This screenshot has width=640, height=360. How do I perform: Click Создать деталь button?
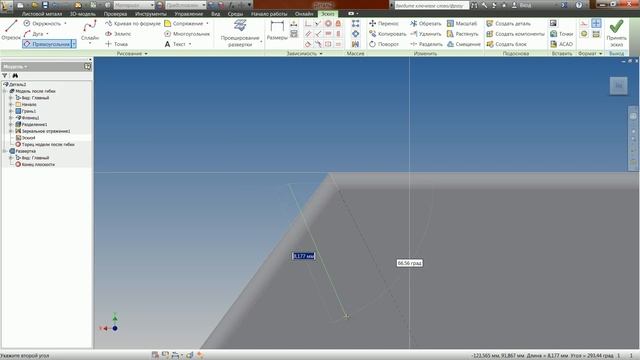[x=508, y=24]
